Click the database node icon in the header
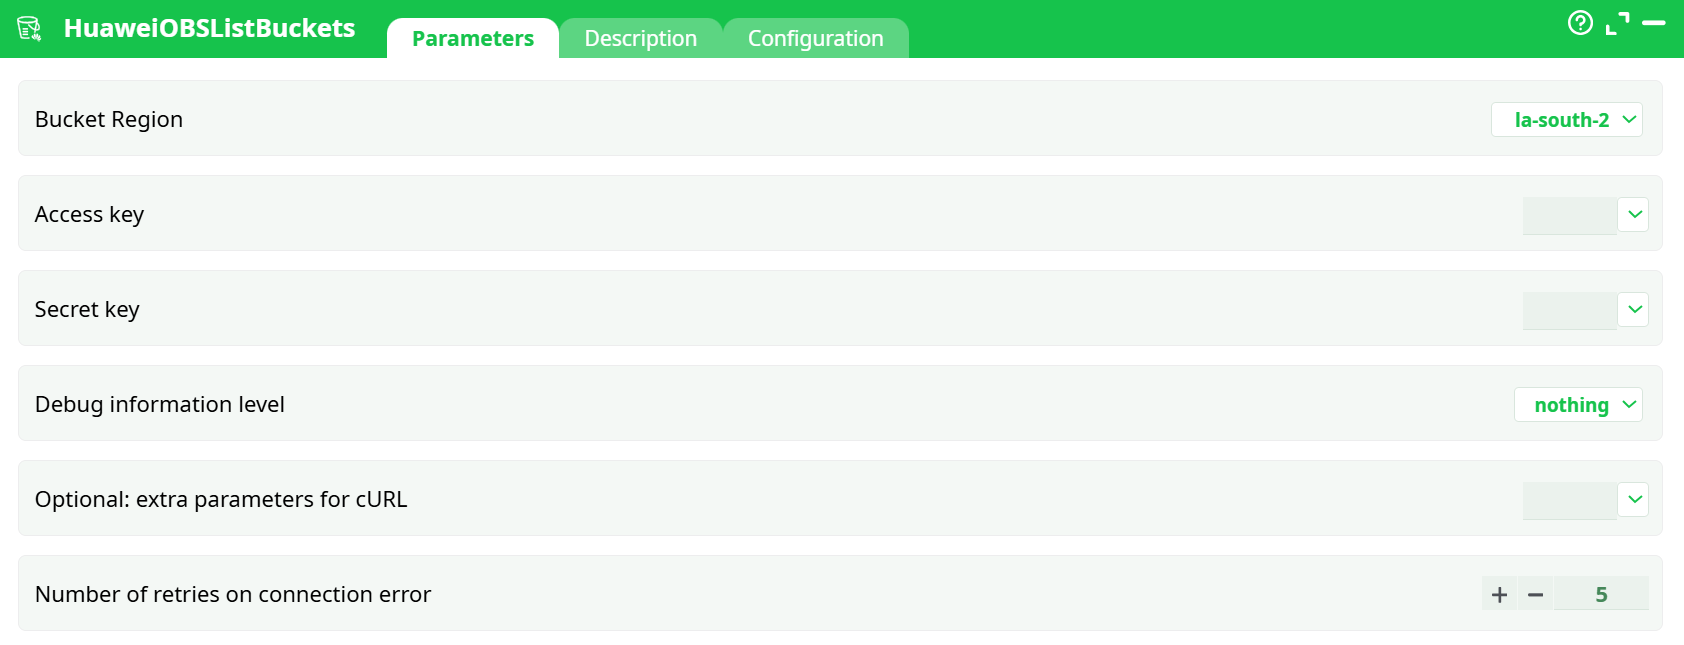The width and height of the screenshot is (1684, 645). pyautogui.click(x=29, y=29)
